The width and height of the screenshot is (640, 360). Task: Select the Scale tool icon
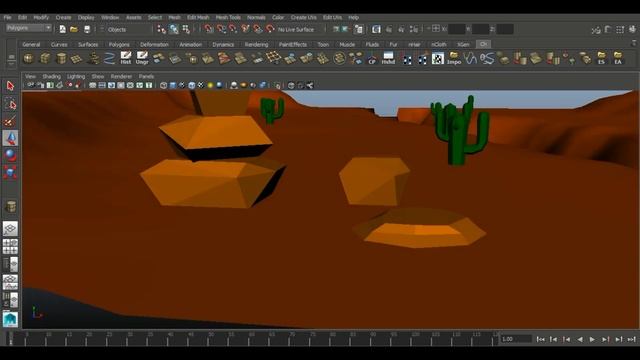(x=10, y=172)
